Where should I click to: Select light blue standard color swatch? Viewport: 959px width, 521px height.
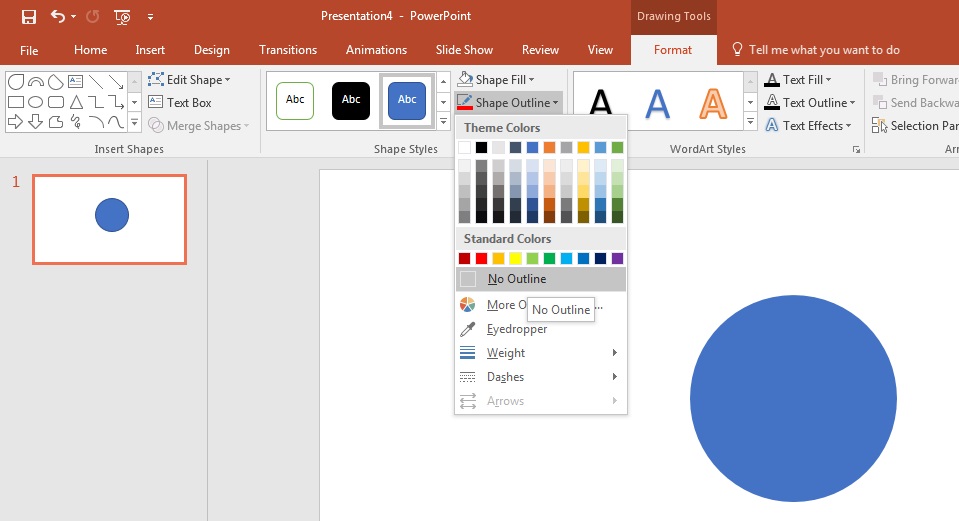pos(566,259)
